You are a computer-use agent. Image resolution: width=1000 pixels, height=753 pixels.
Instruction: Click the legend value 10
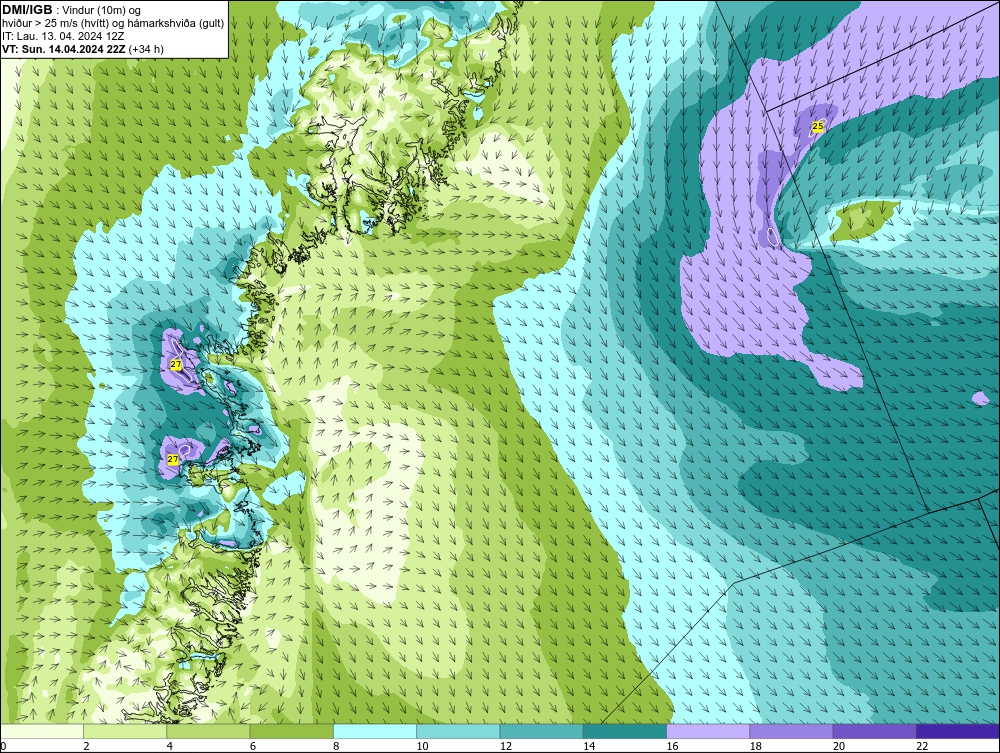pyautogui.click(x=422, y=746)
